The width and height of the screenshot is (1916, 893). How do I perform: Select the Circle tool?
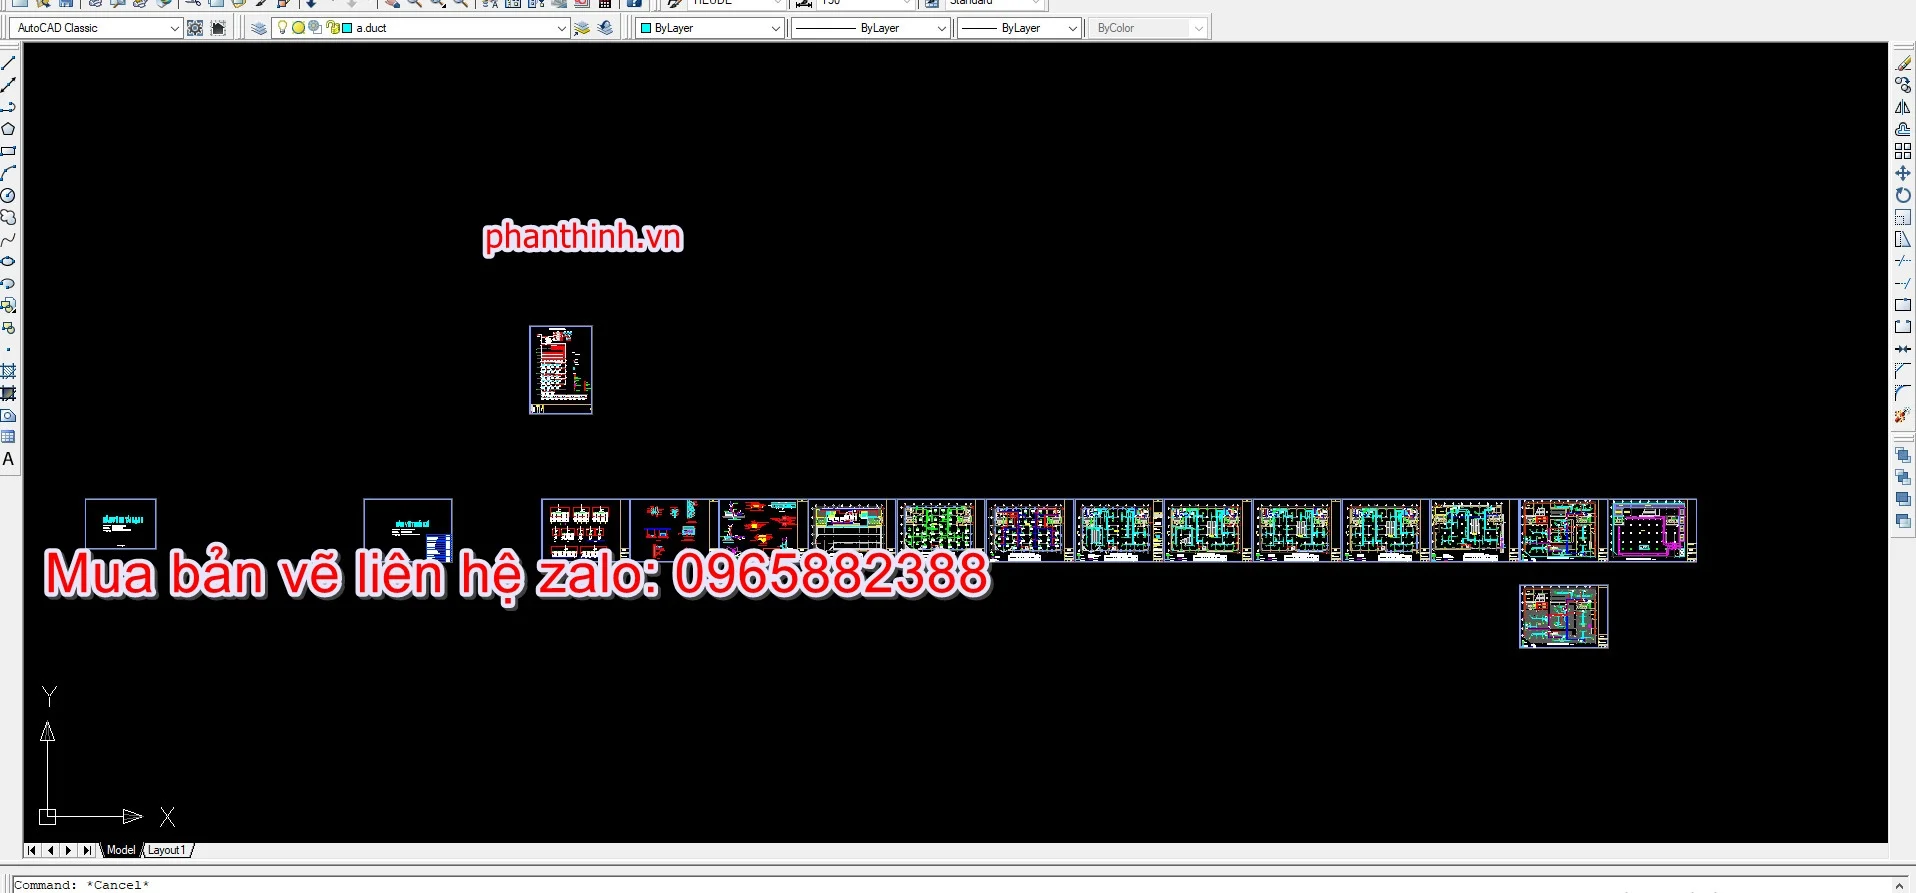click(x=8, y=195)
